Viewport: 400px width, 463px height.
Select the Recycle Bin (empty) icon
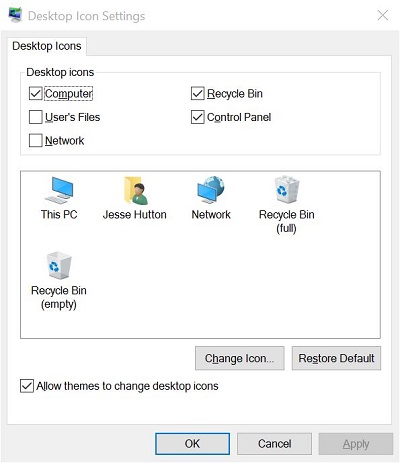(59, 281)
